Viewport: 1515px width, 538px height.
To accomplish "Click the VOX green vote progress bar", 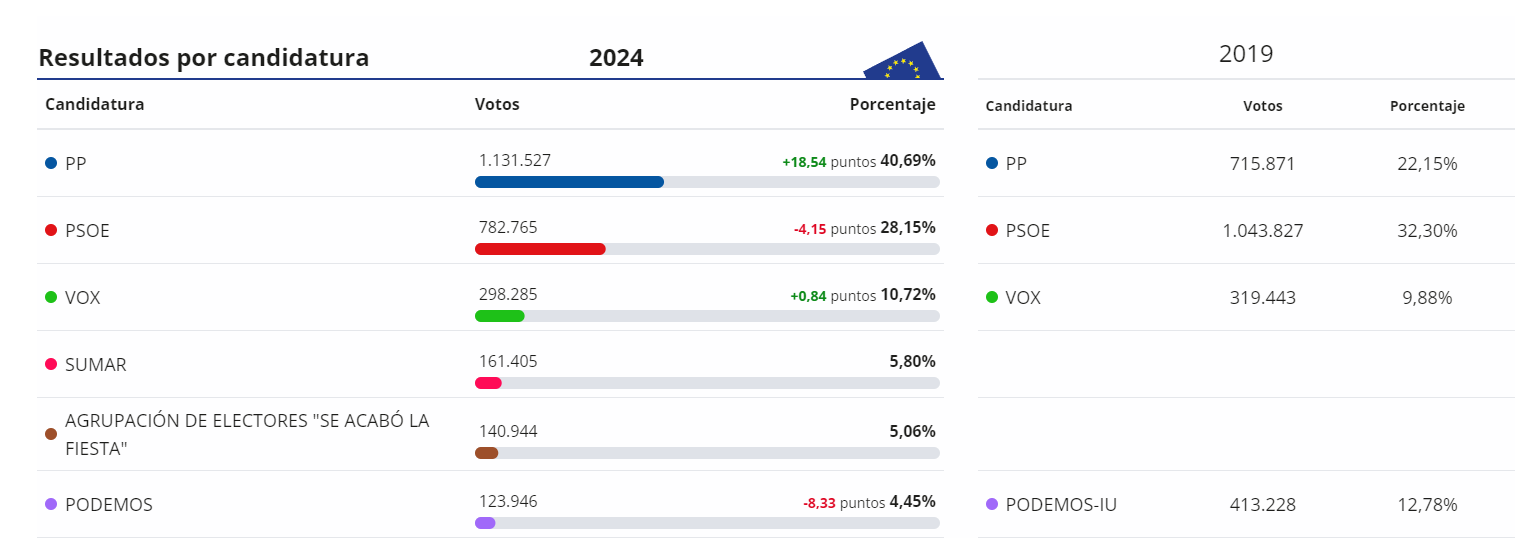I will (x=500, y=316).
